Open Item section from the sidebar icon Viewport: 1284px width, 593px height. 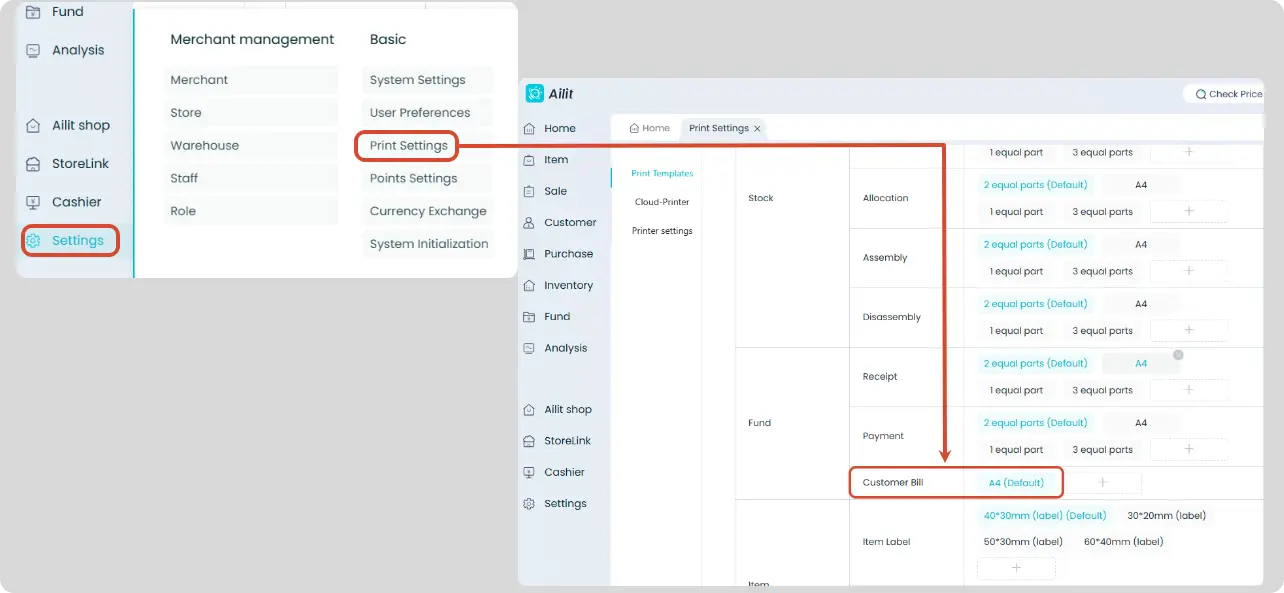tap(529, 160)
